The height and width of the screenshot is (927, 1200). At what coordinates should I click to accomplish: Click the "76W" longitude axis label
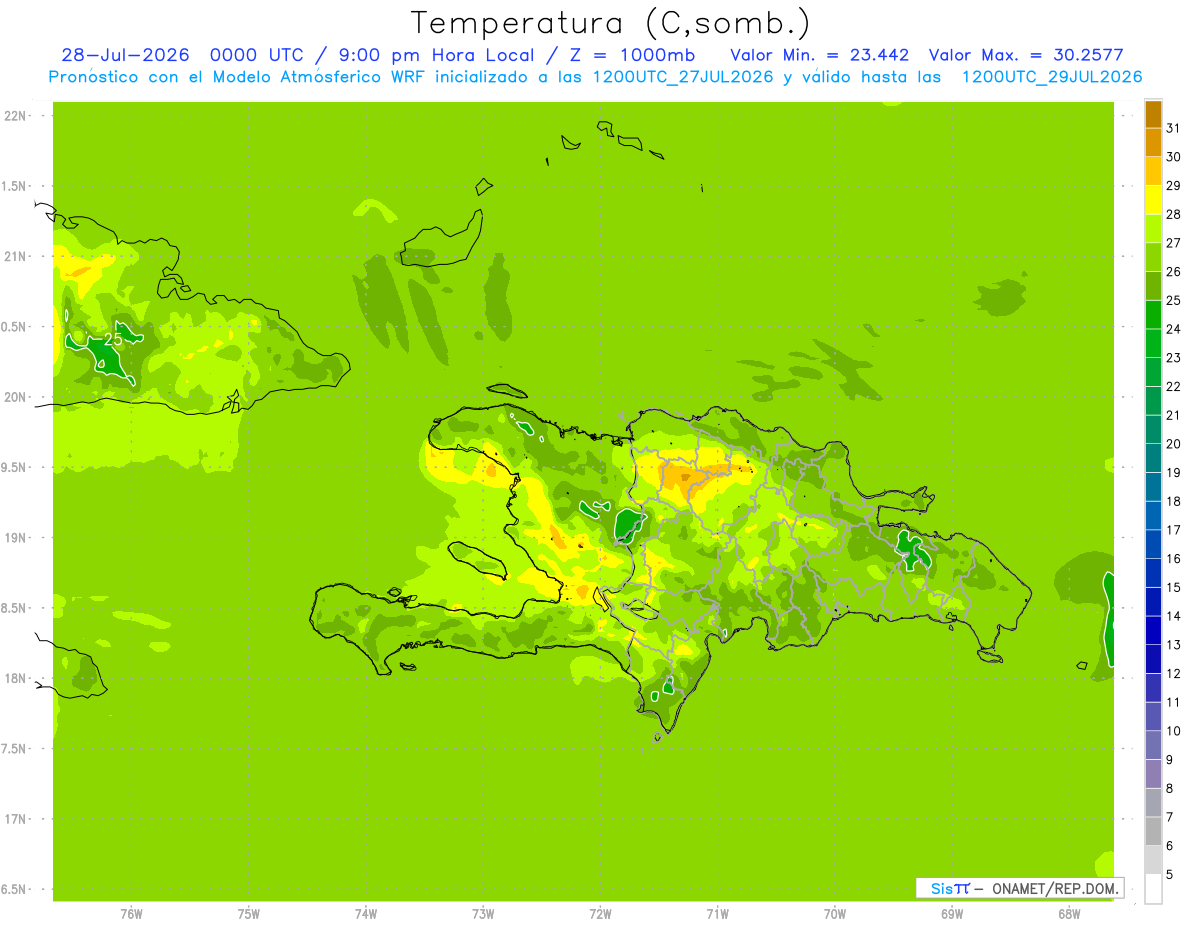point(131,913)
